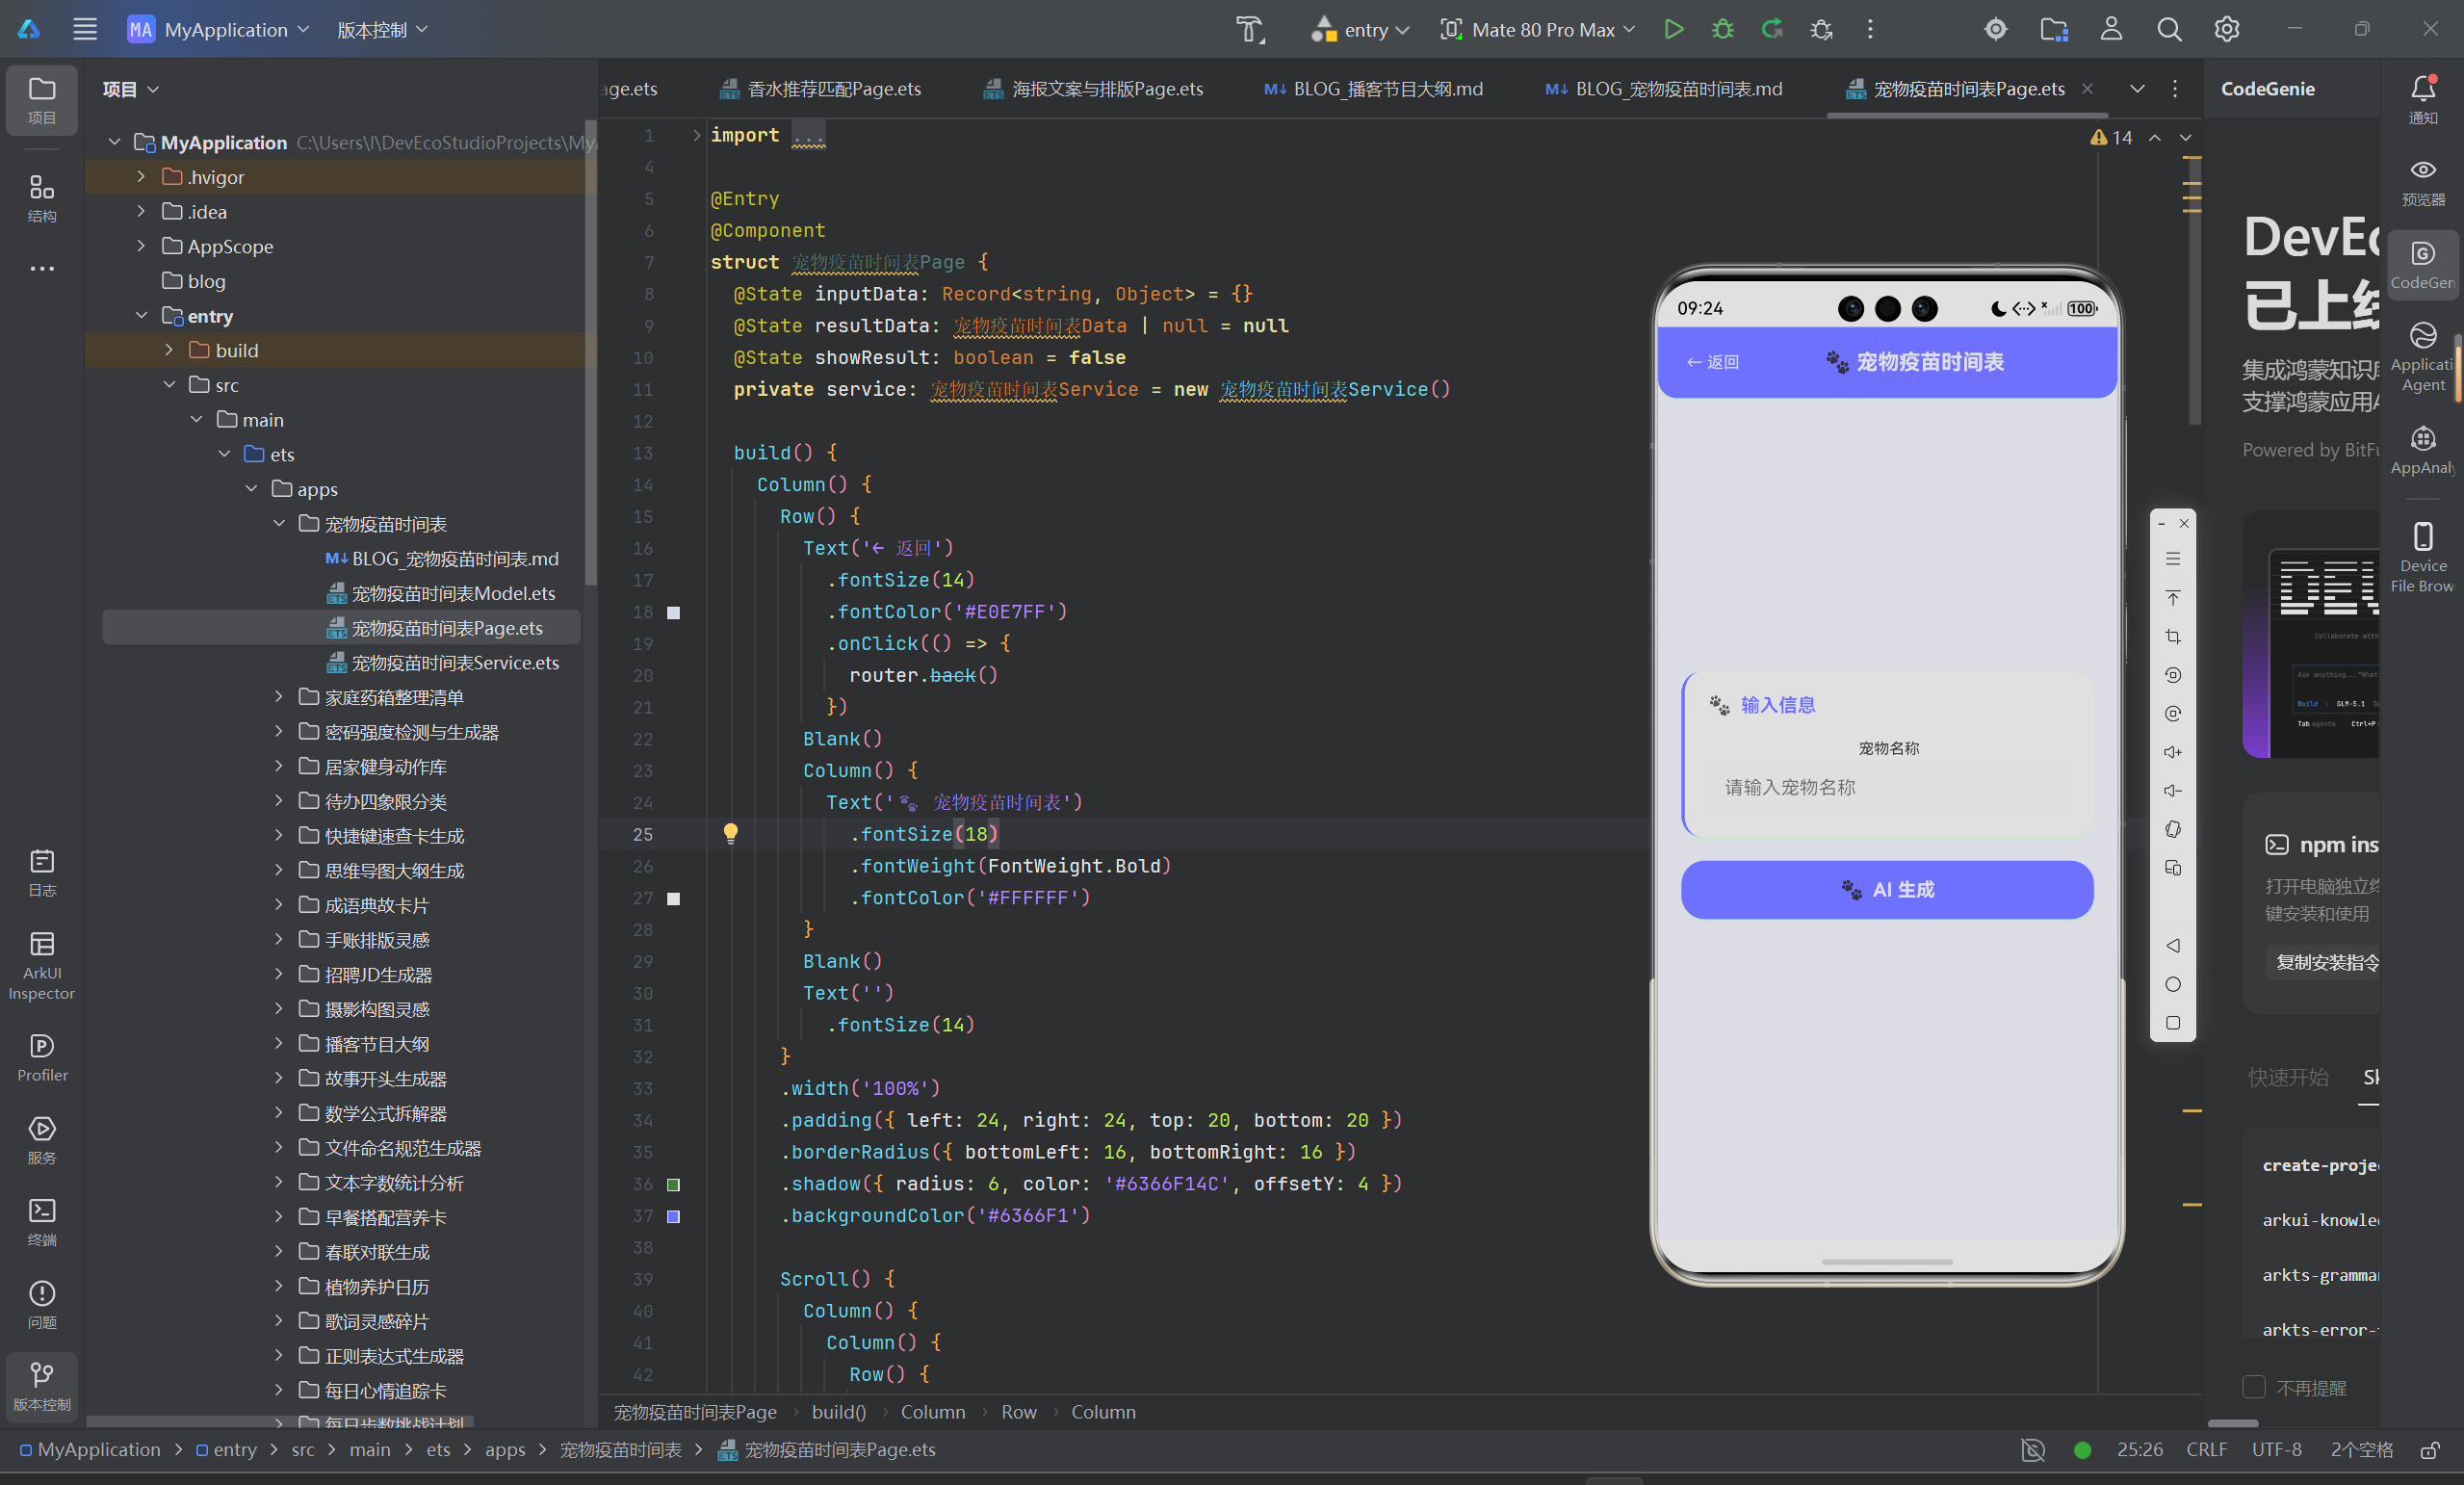Viewport: 2464px width, 1485px height.
Task: Select the 快速开始 tab in CodeGenie
Action: [x=2288, y=1077]
